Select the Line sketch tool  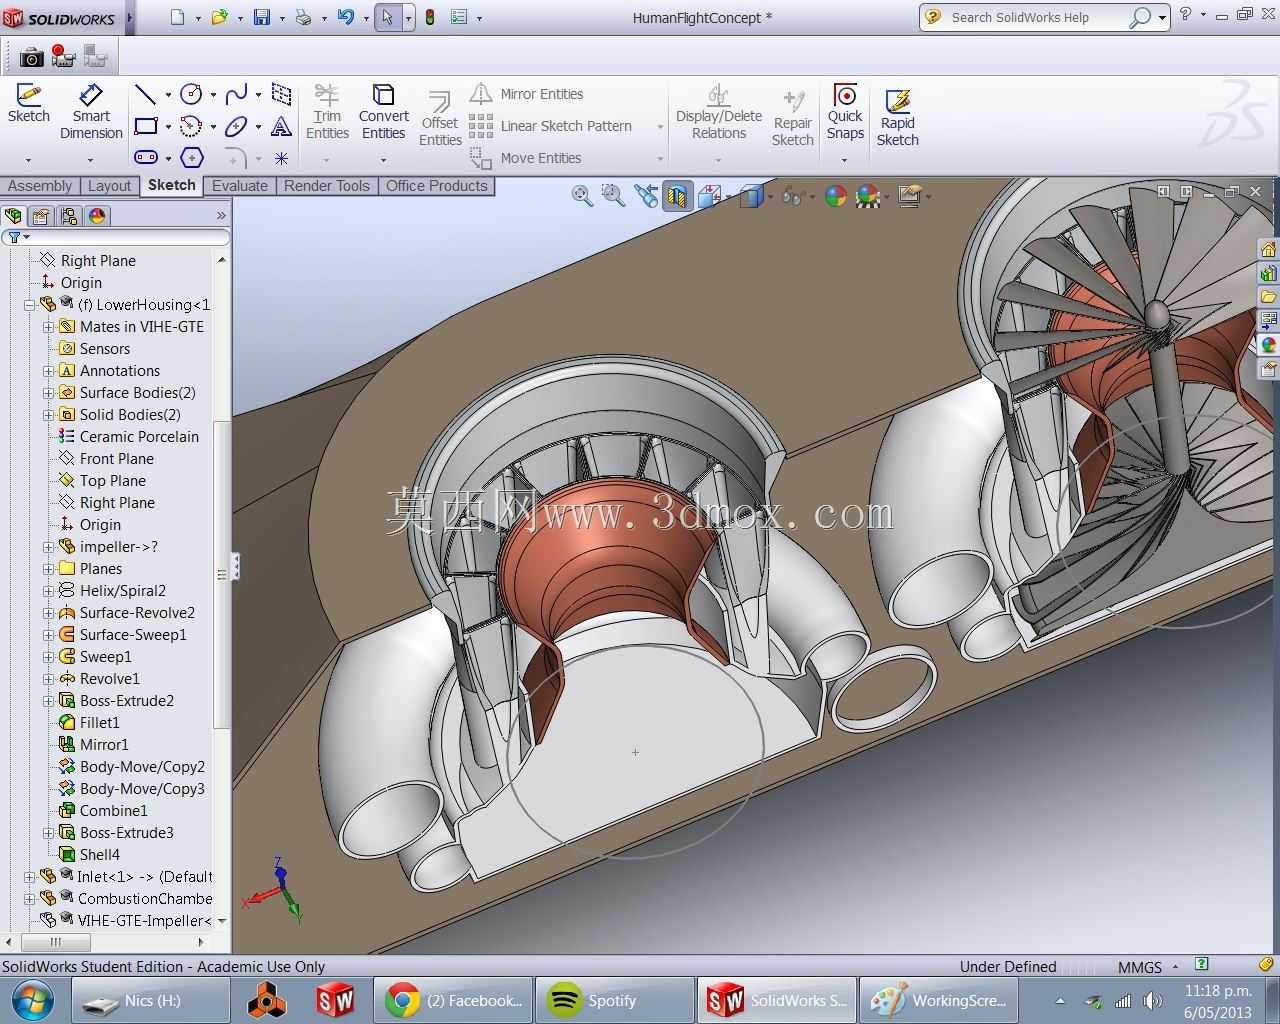pos(146,94)
